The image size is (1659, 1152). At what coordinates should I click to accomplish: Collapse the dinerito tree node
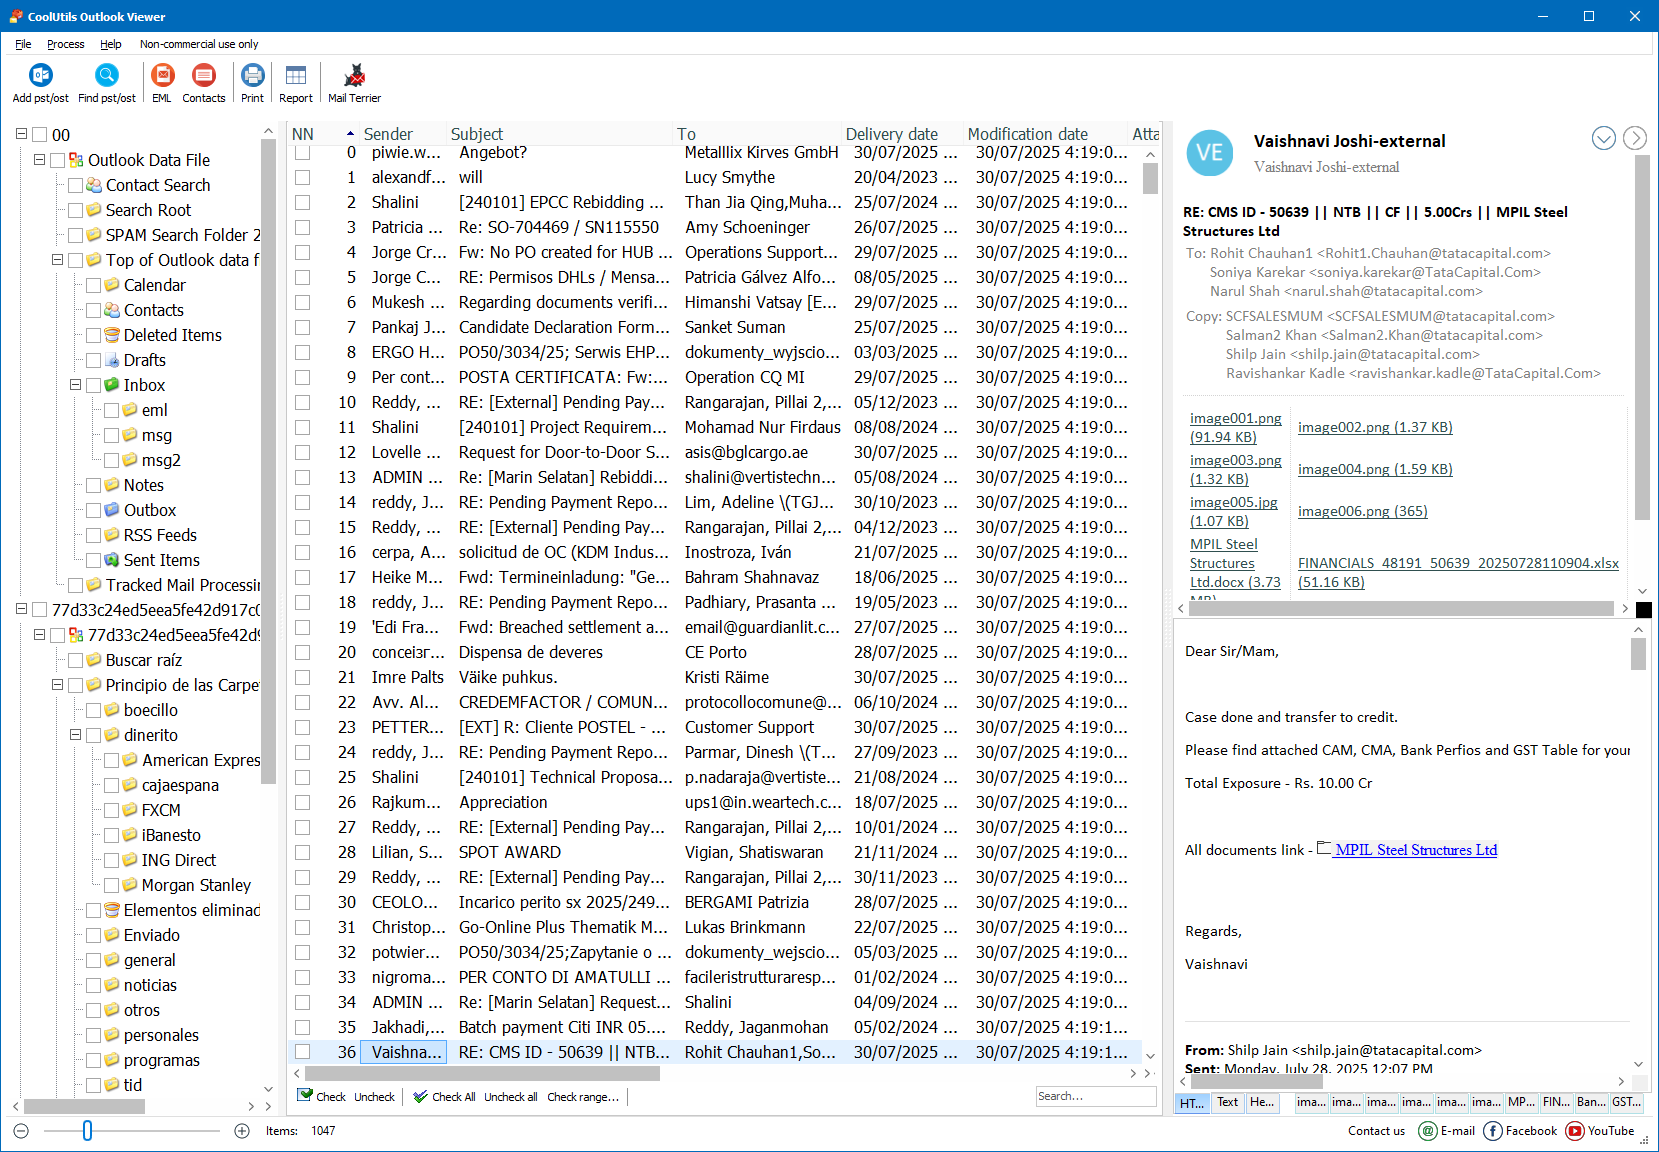coord(75,734)
